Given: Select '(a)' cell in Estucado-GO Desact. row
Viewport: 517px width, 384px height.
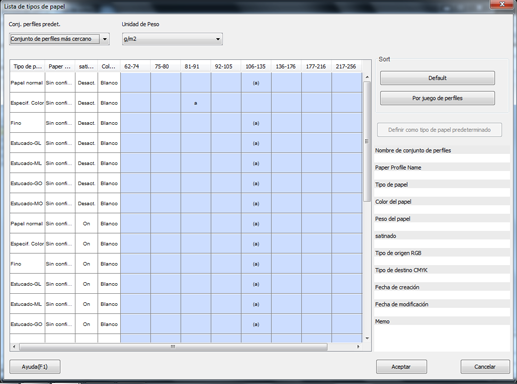Looking at the screenshot, I should click(x=256, y=184).
